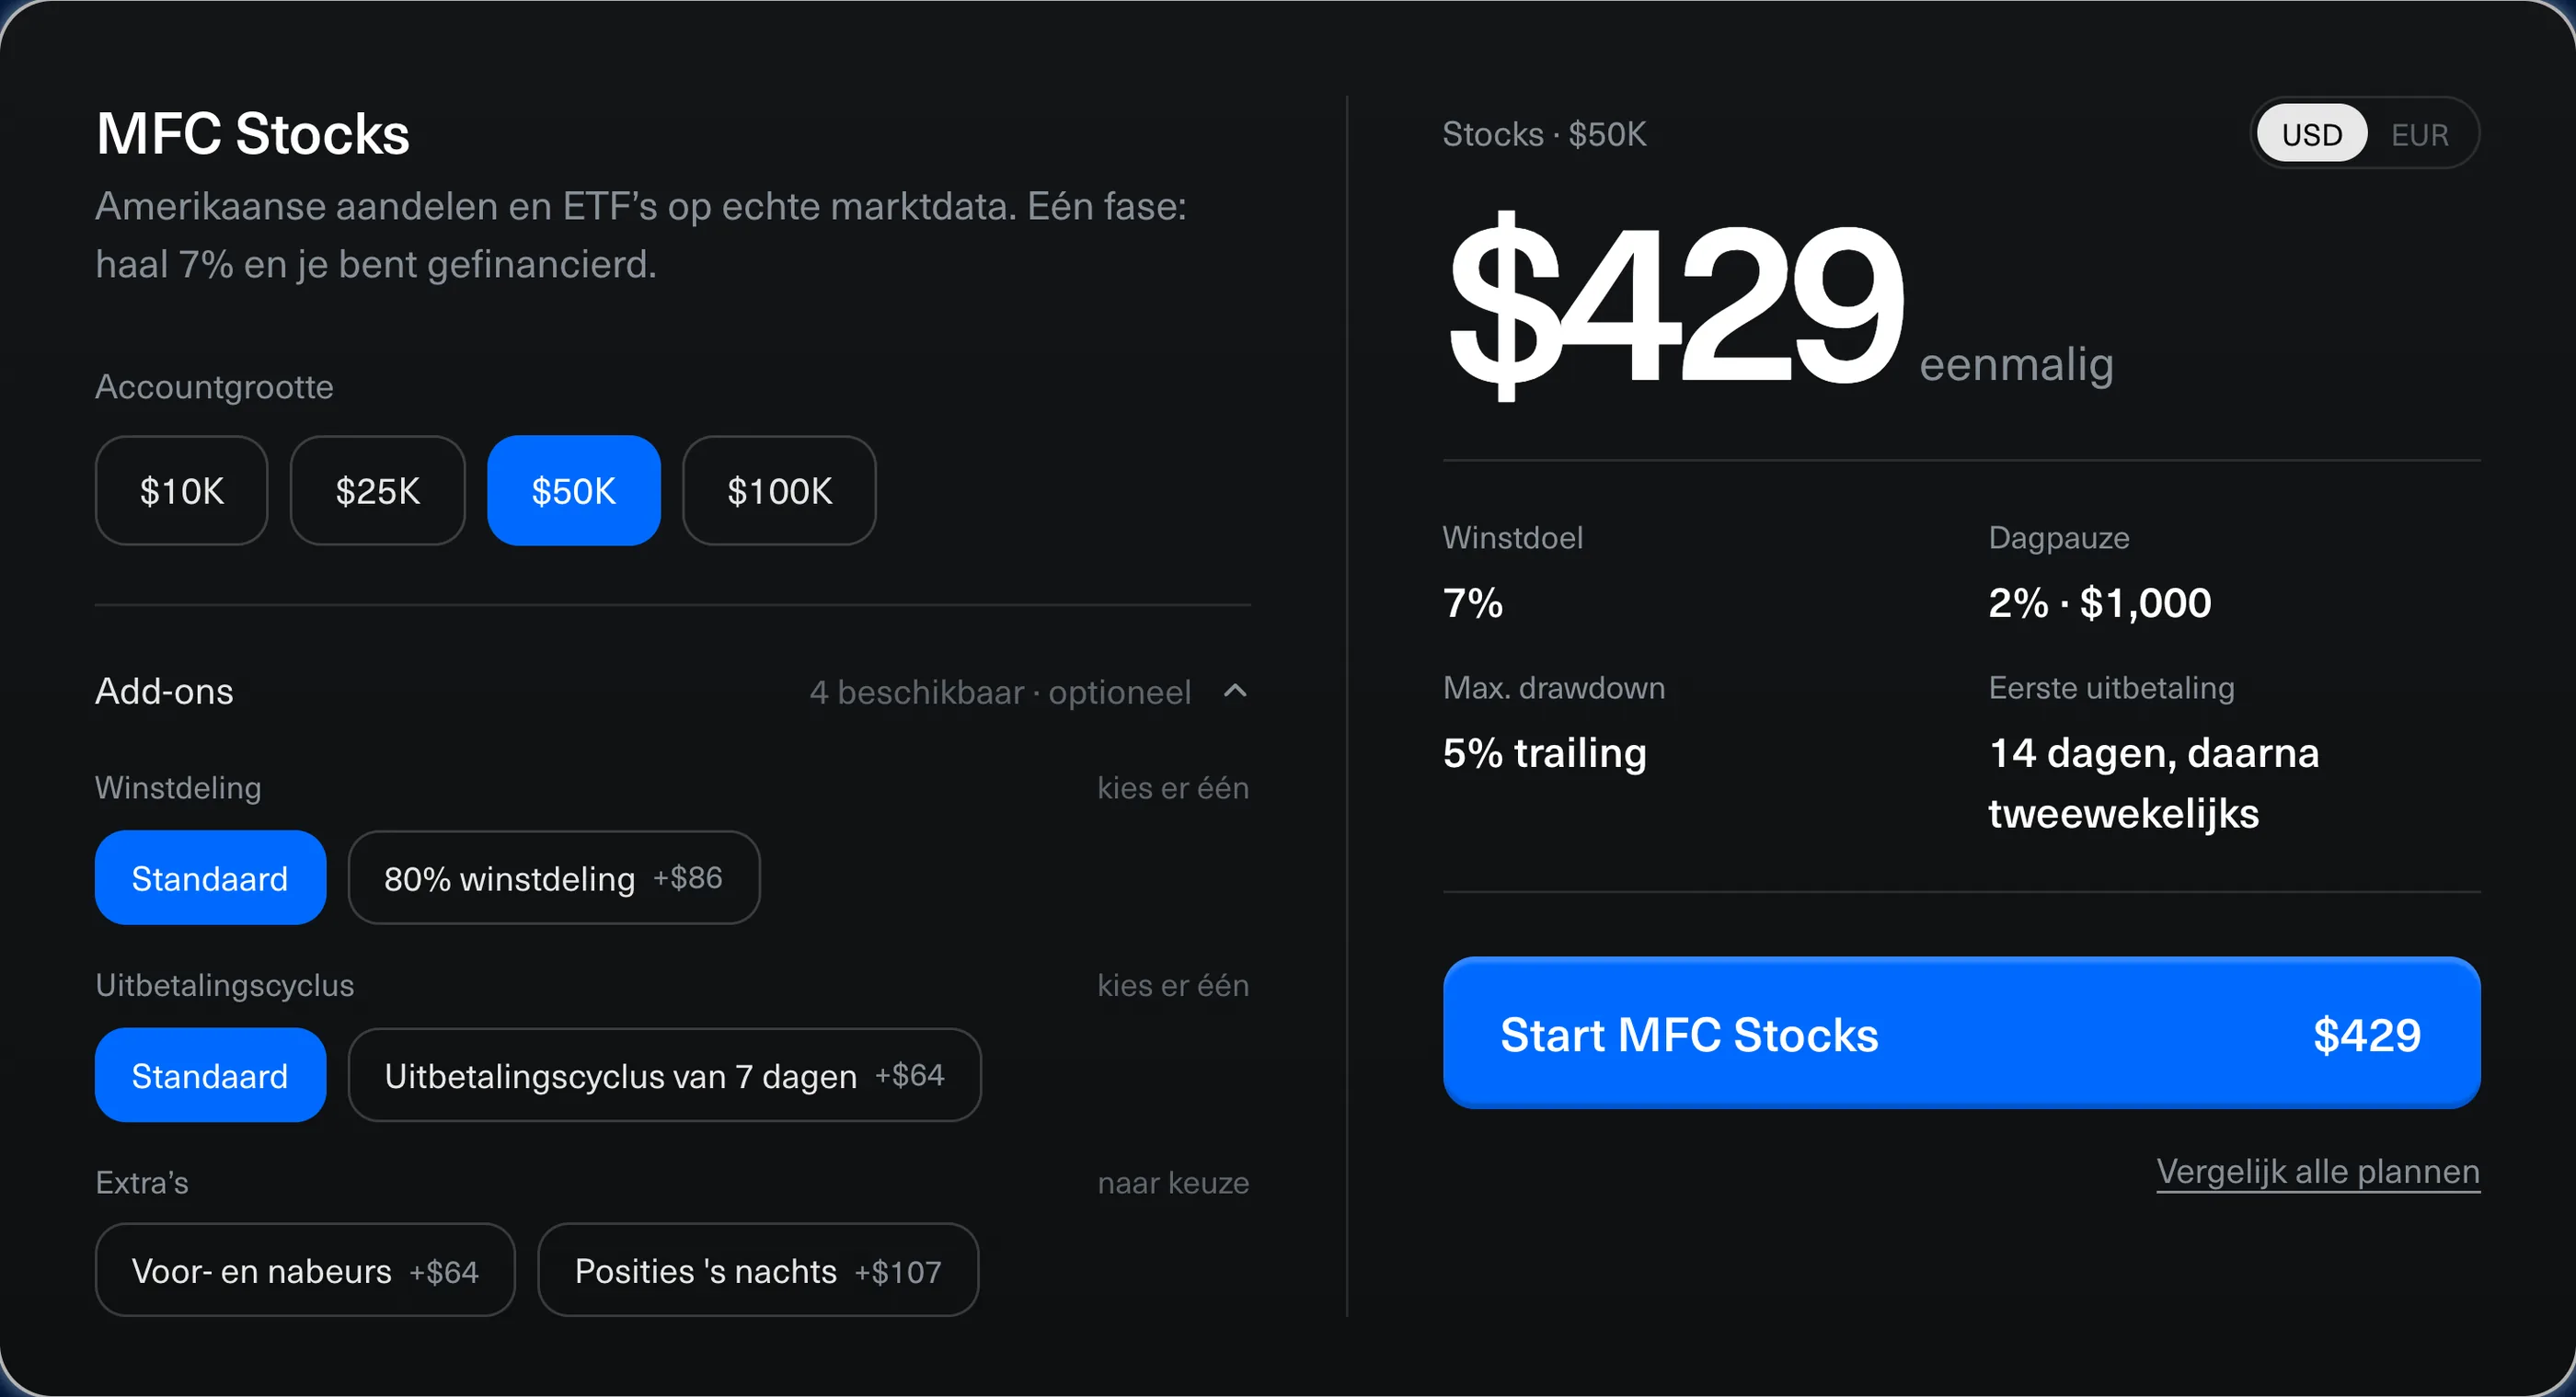Select Standaard under Winstdeling
The height and width of the screenshot is (1397, 2576).
211,878
